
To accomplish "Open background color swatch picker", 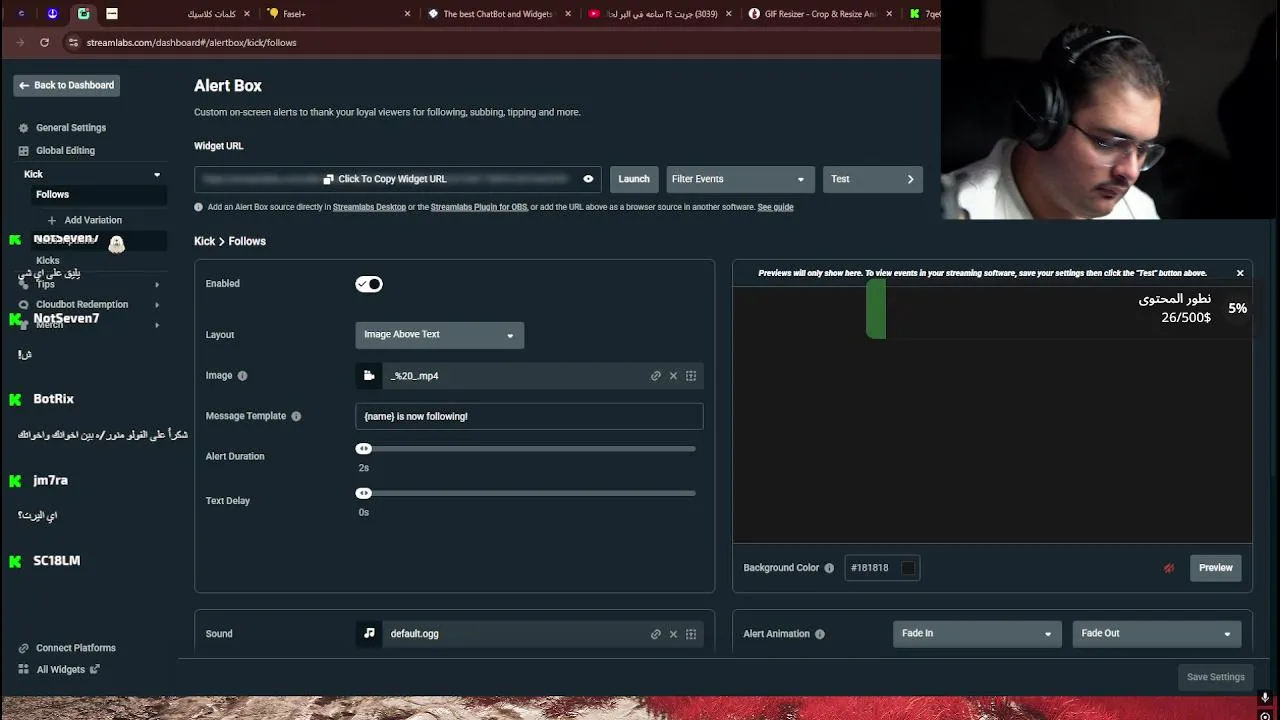I will [908, 568].
